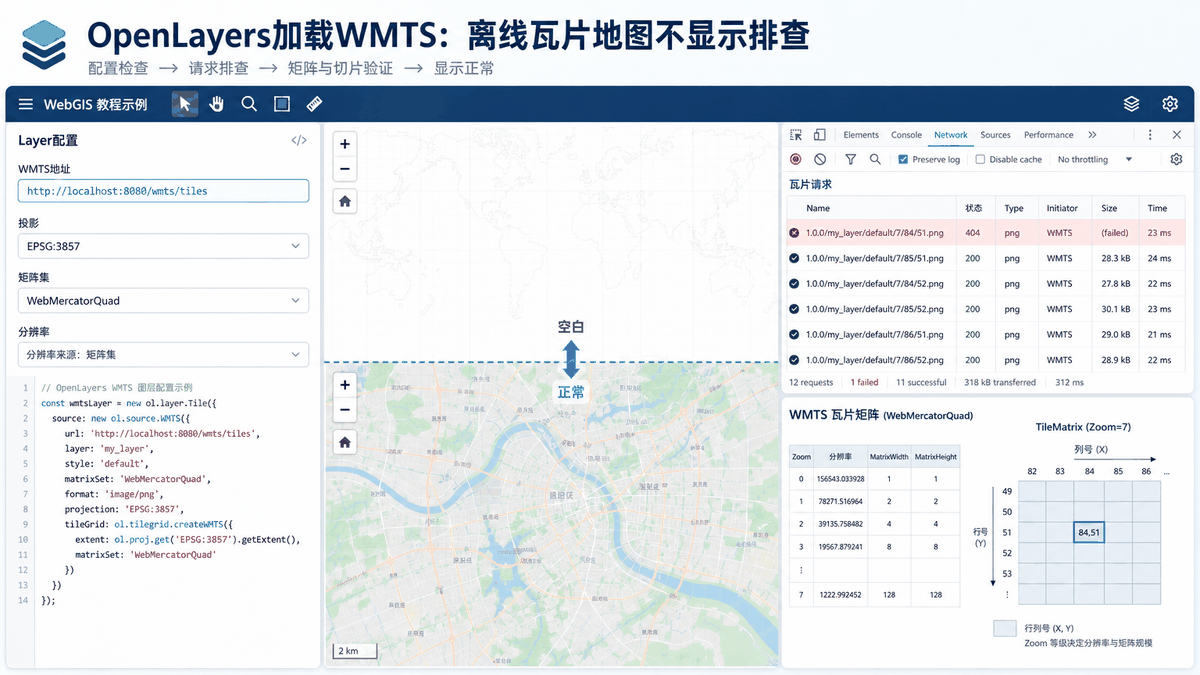Select the Network tab

(951, 135)
